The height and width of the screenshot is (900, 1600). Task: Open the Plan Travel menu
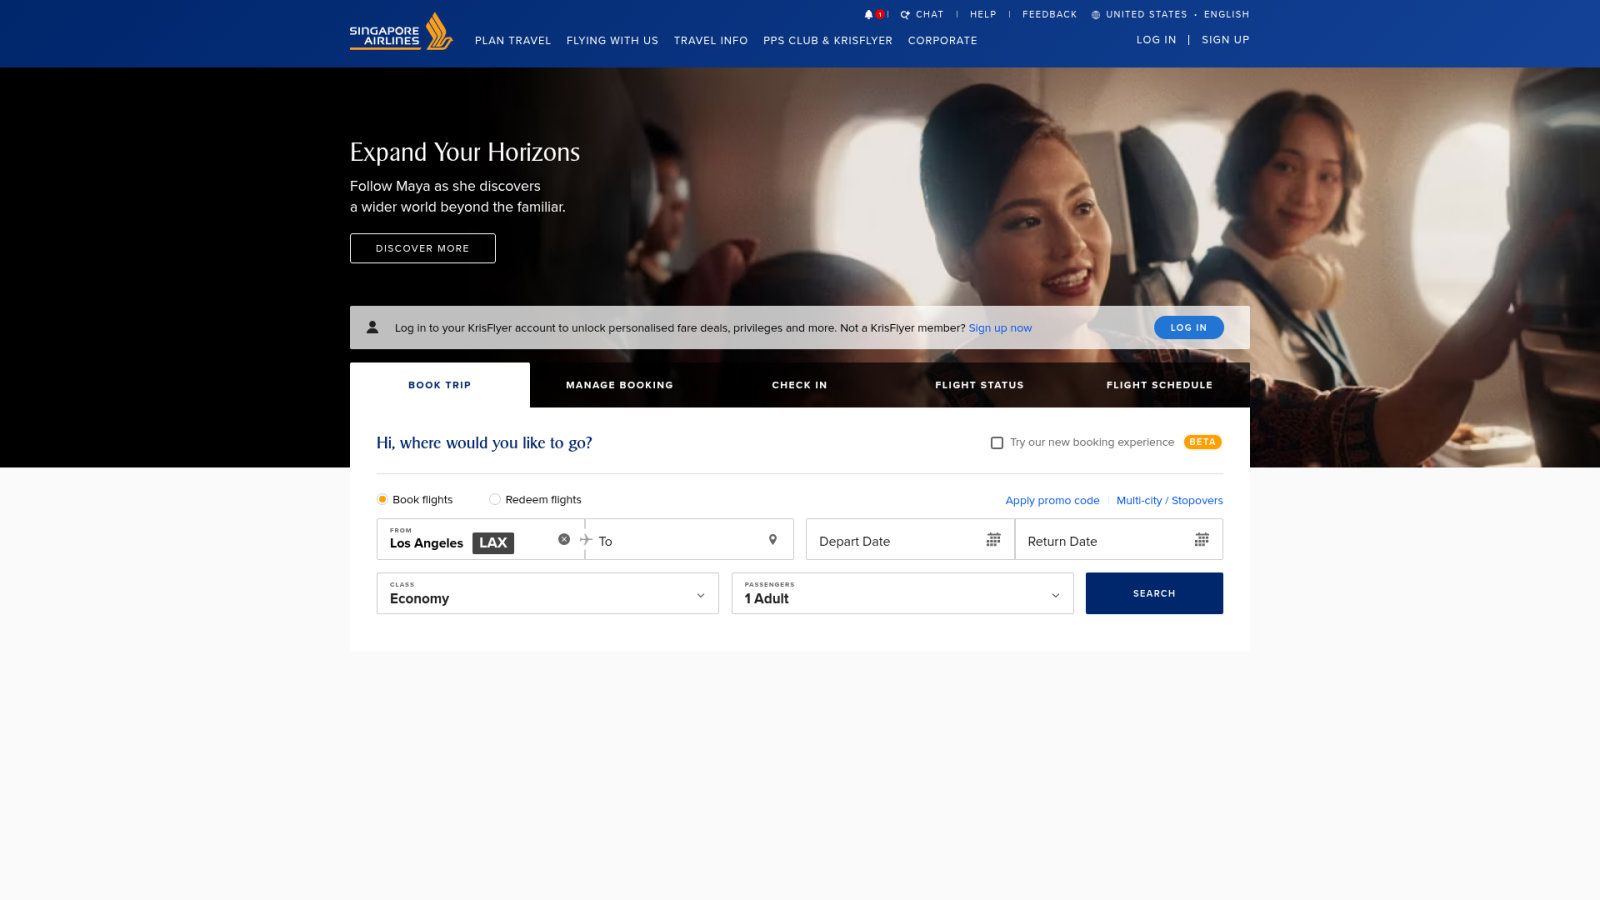pos(513,41)
